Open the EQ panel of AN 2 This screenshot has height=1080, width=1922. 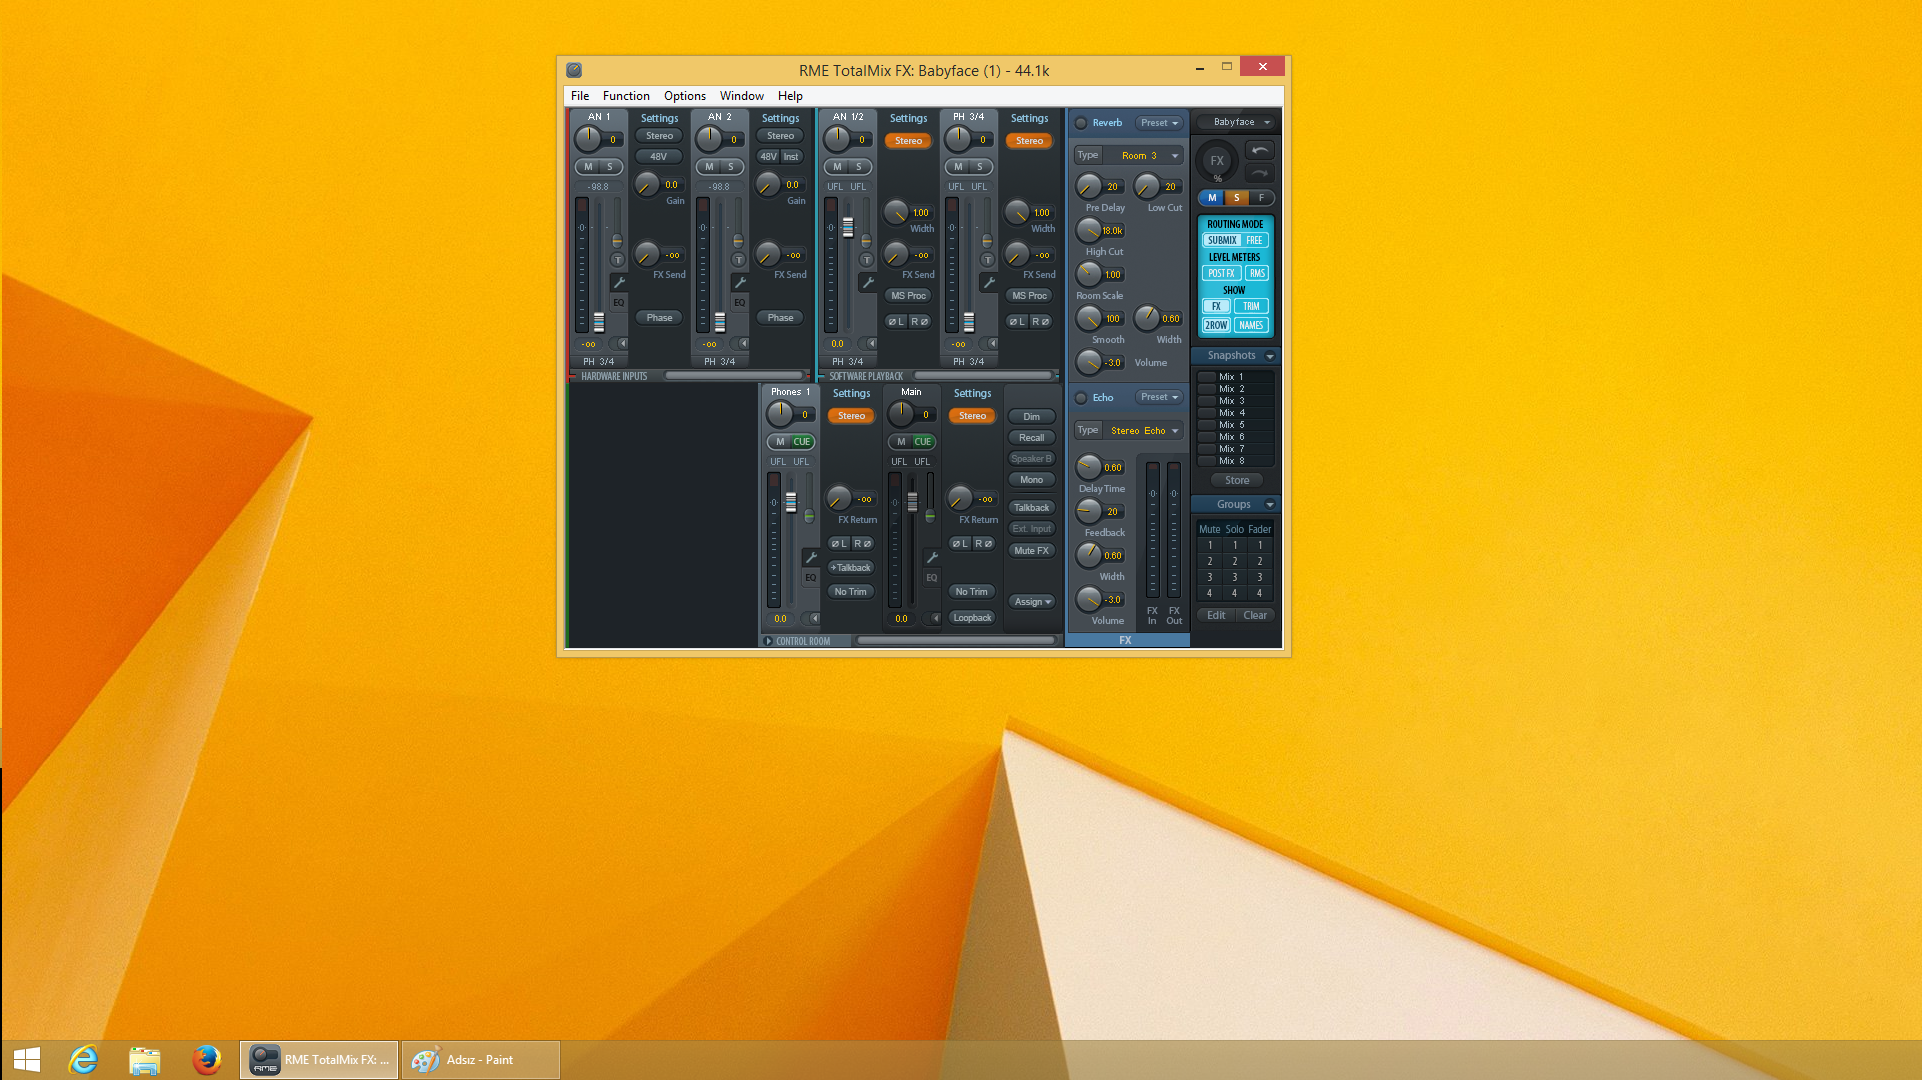pyautogui.click(x=740, y=302)
